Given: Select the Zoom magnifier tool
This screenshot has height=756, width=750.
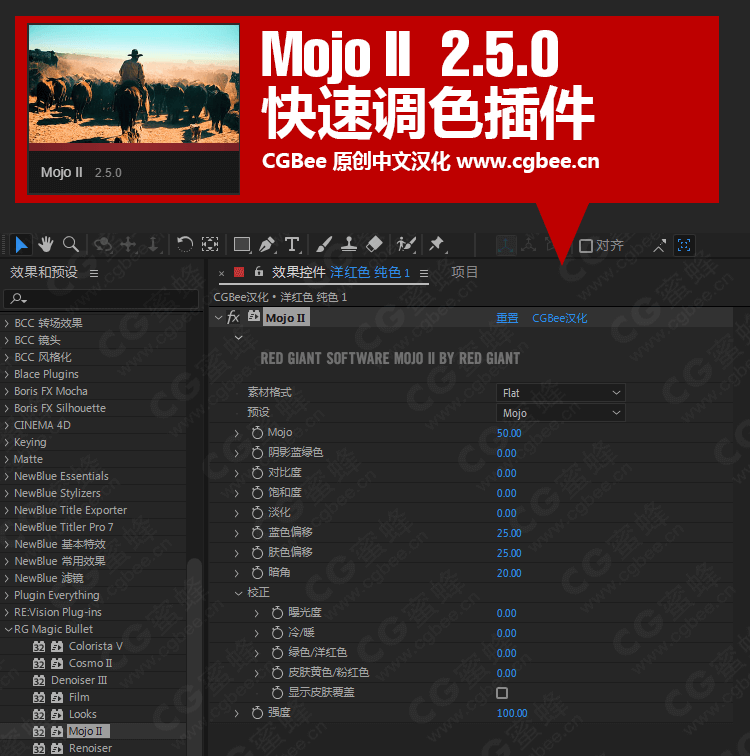Looking at the screenshot, I should point(71,244).
